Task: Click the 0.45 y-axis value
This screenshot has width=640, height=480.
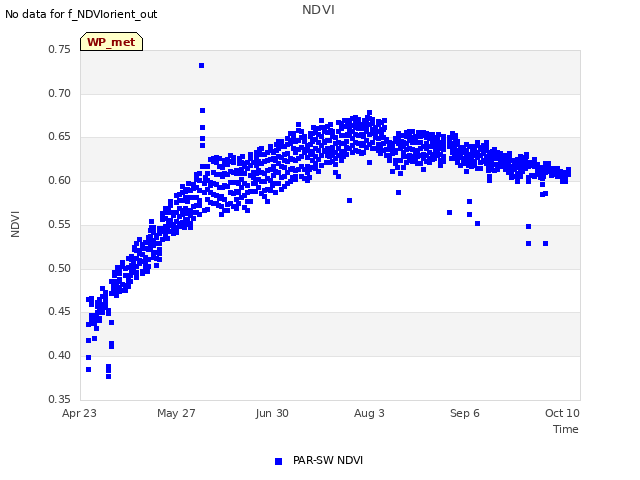Action: click(x=60, y=311)
